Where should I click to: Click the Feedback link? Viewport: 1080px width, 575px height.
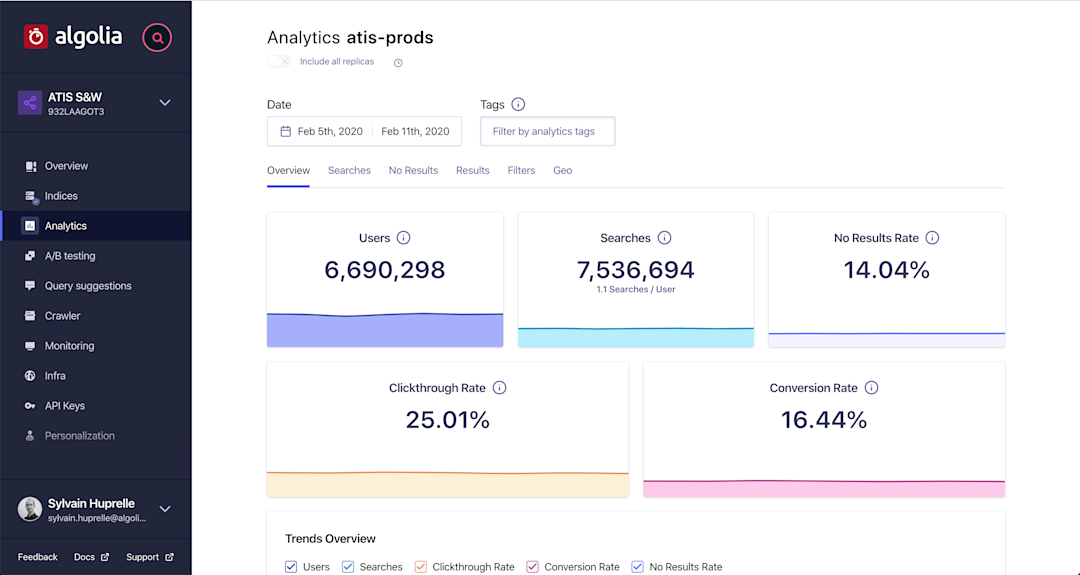[38, 557]
